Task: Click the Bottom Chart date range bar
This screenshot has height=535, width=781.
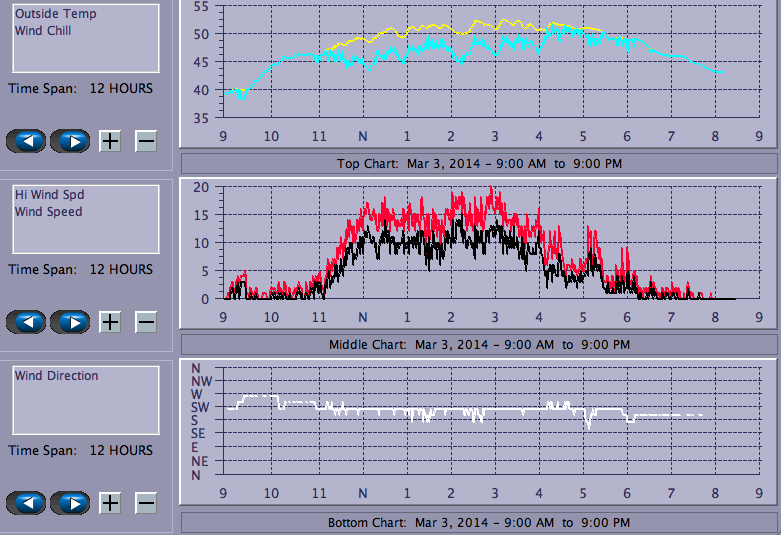Action: click(479, 523)
